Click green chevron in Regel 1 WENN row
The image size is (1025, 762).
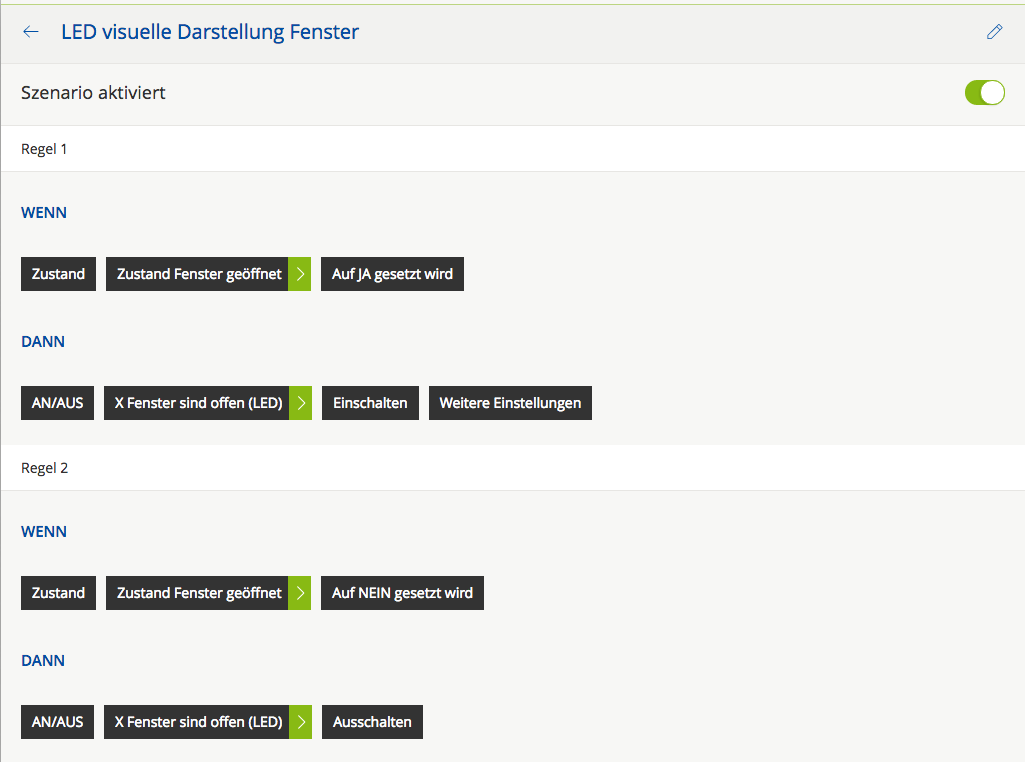click(x=300, y=274)
